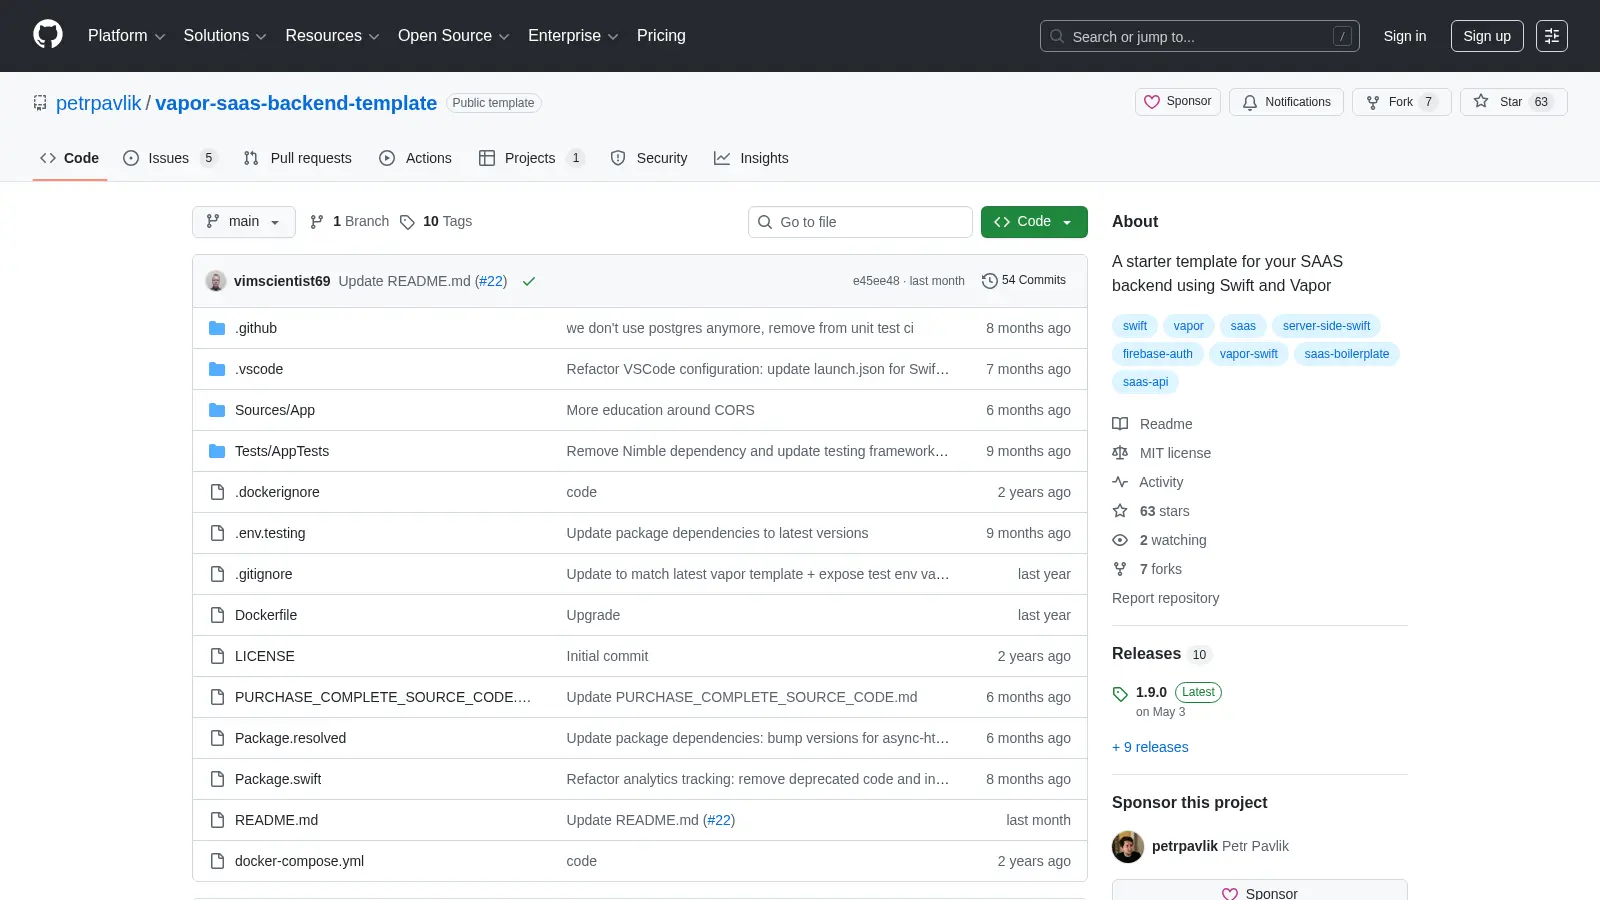Open the 'More education around CORS' commit
This screenshot has width=1600, height=900.
click(660, 410)
